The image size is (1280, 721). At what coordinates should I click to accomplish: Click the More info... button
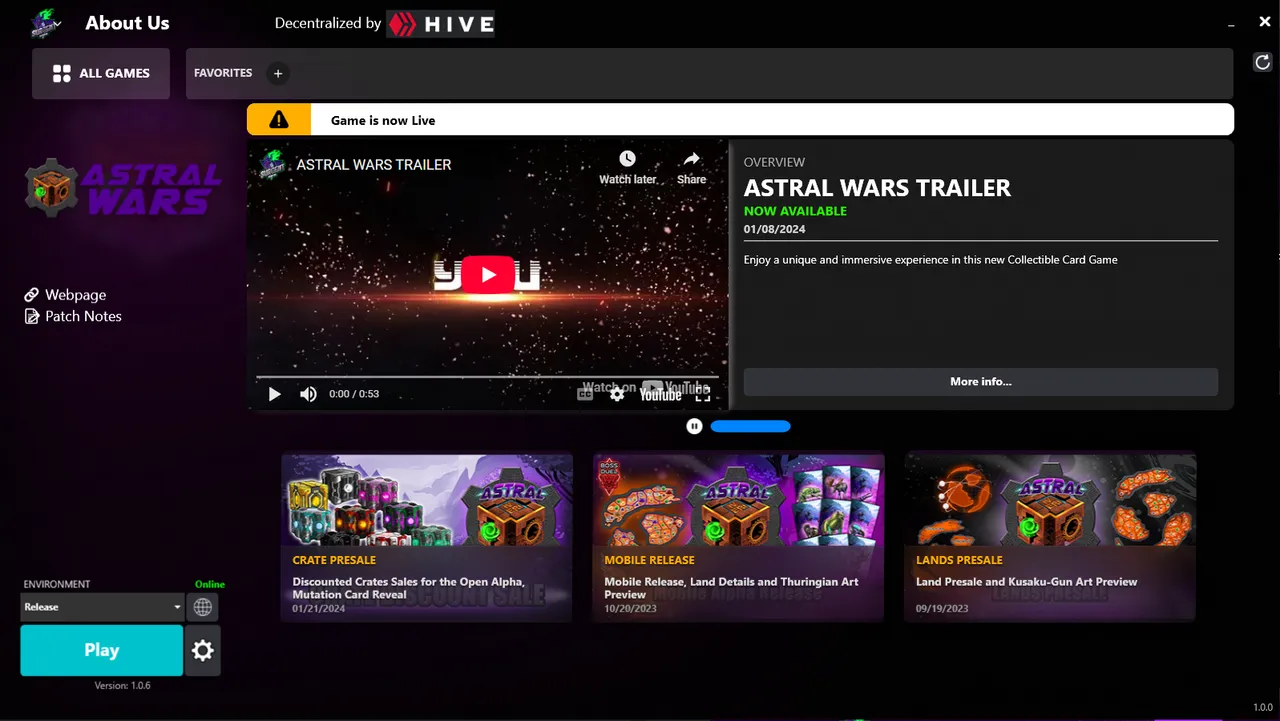click(x=981, y=382)
